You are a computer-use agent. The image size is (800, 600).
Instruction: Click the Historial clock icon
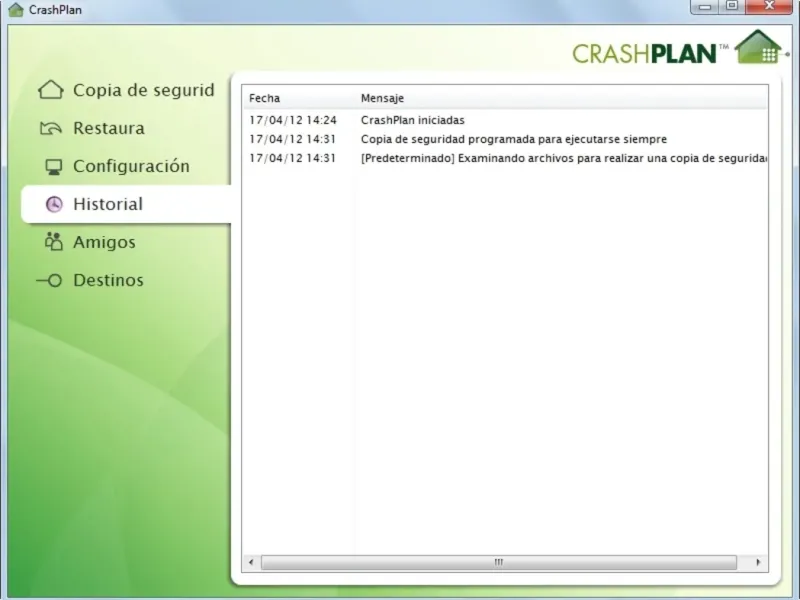pos(54,204)
